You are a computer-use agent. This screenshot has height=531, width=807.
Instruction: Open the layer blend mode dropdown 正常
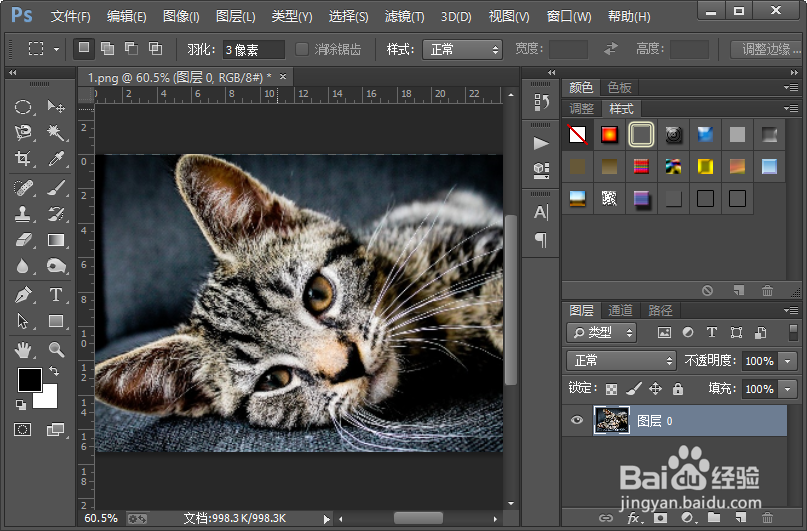point(621,361)
